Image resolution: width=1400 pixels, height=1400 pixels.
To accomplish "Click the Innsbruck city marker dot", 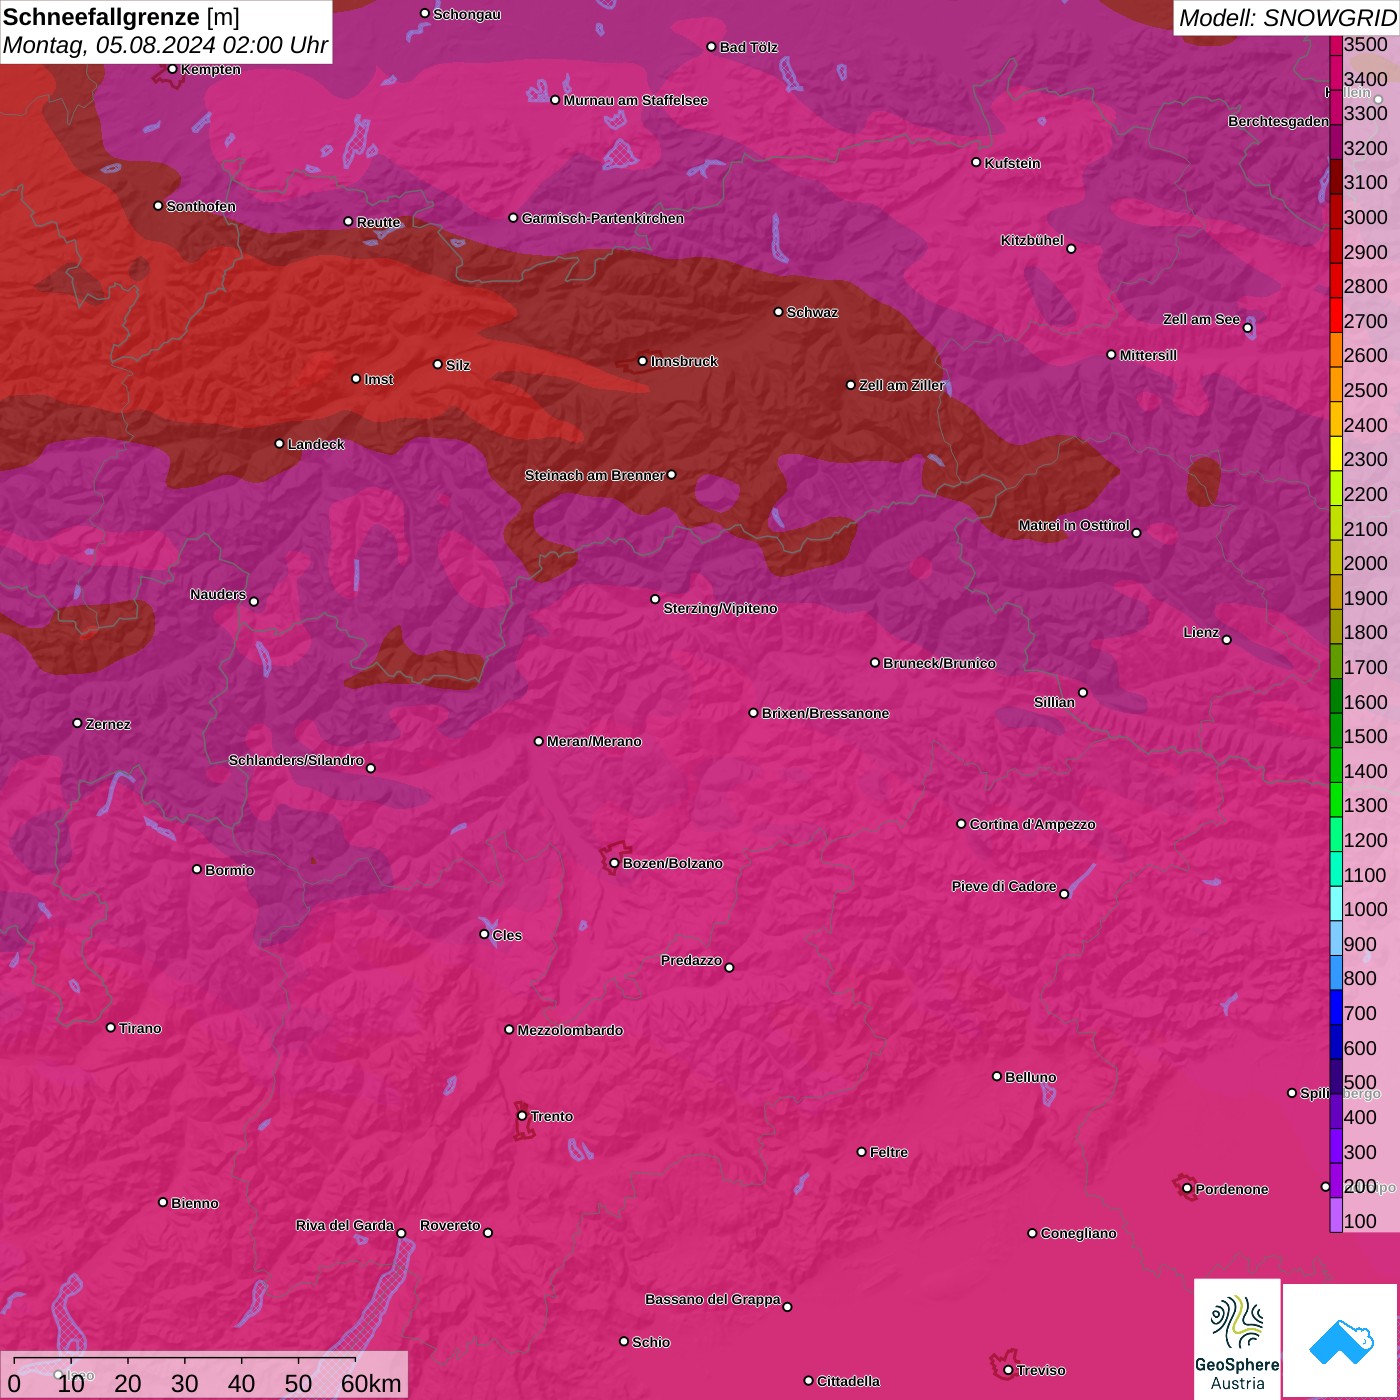I will tap(643, 361).
